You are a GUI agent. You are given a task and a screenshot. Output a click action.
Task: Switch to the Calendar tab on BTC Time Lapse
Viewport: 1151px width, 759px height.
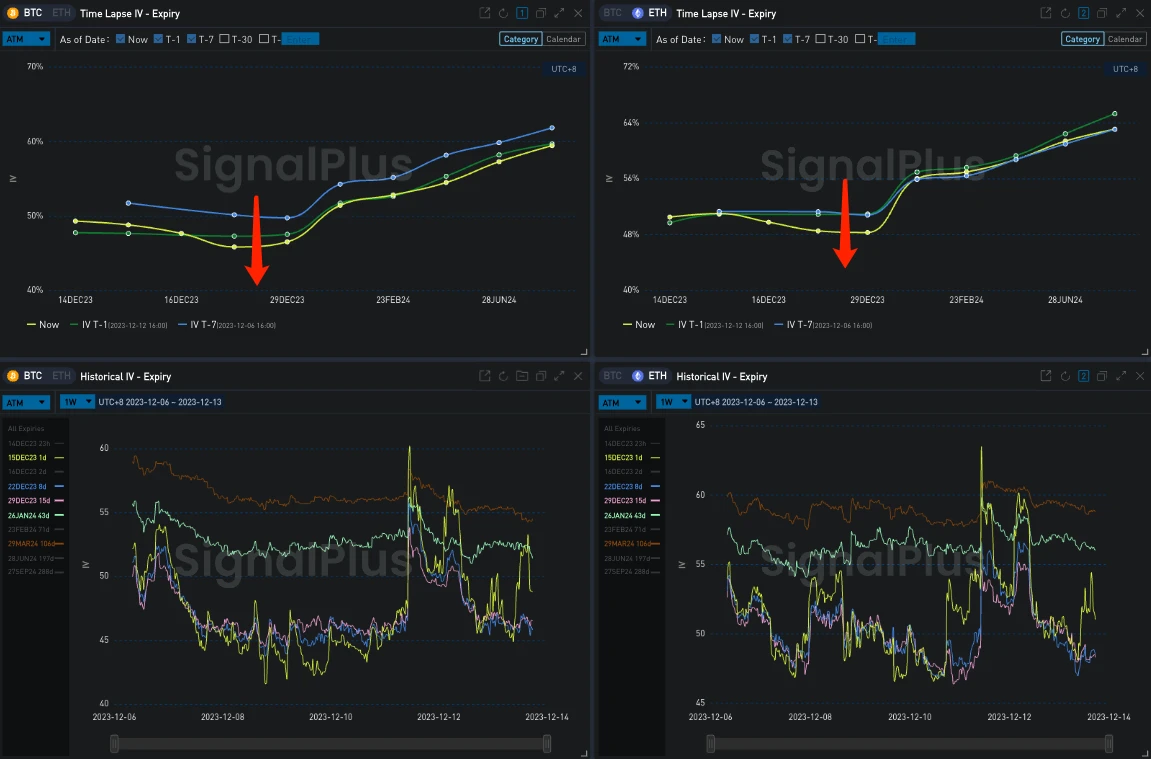(x=563, y=38)
